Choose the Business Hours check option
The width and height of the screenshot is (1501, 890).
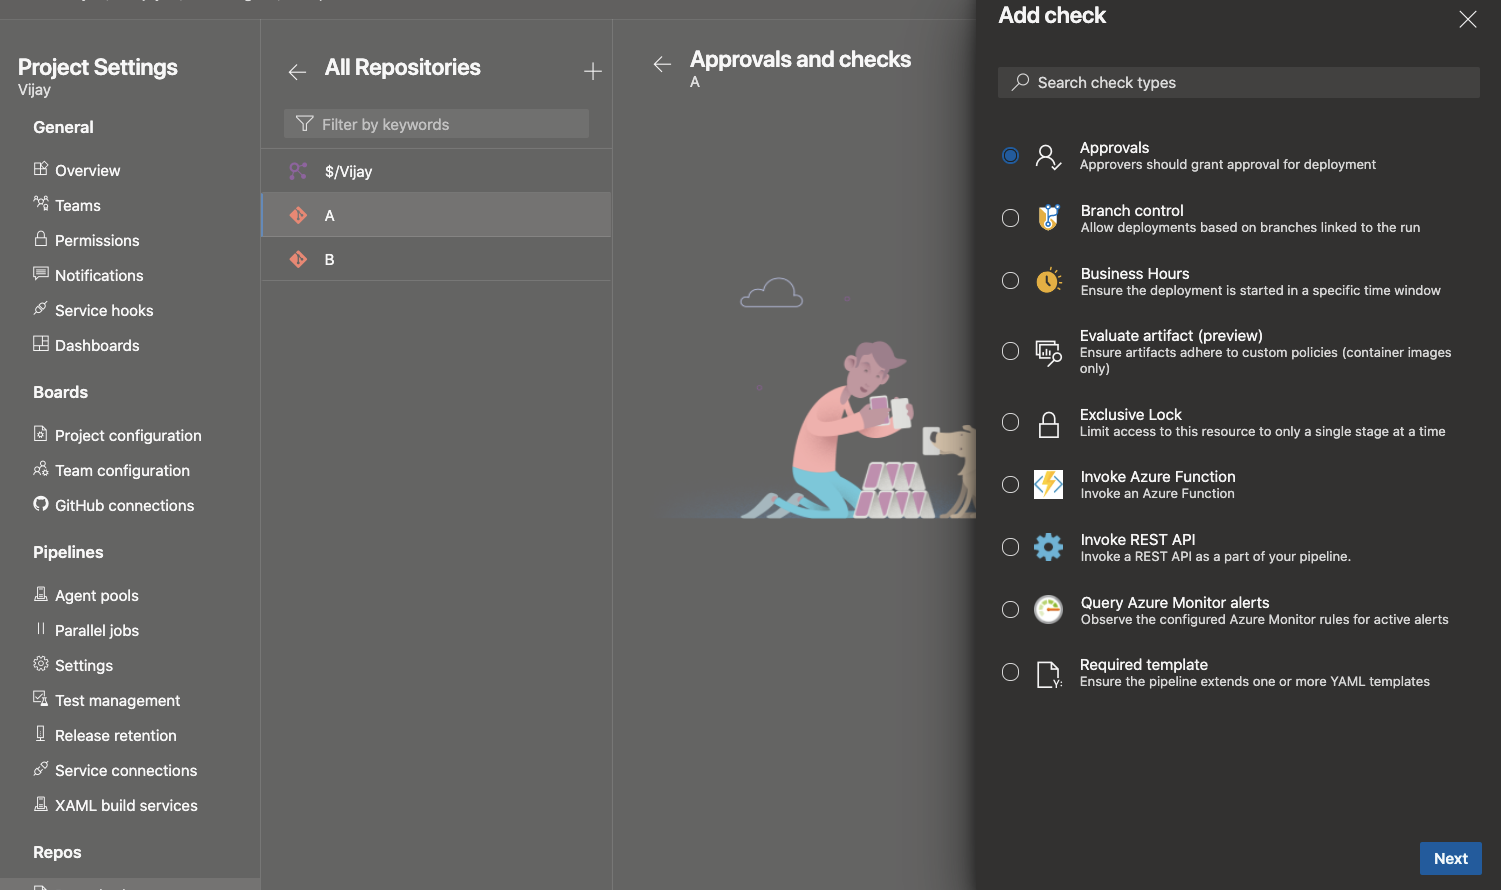point(1010,281)
